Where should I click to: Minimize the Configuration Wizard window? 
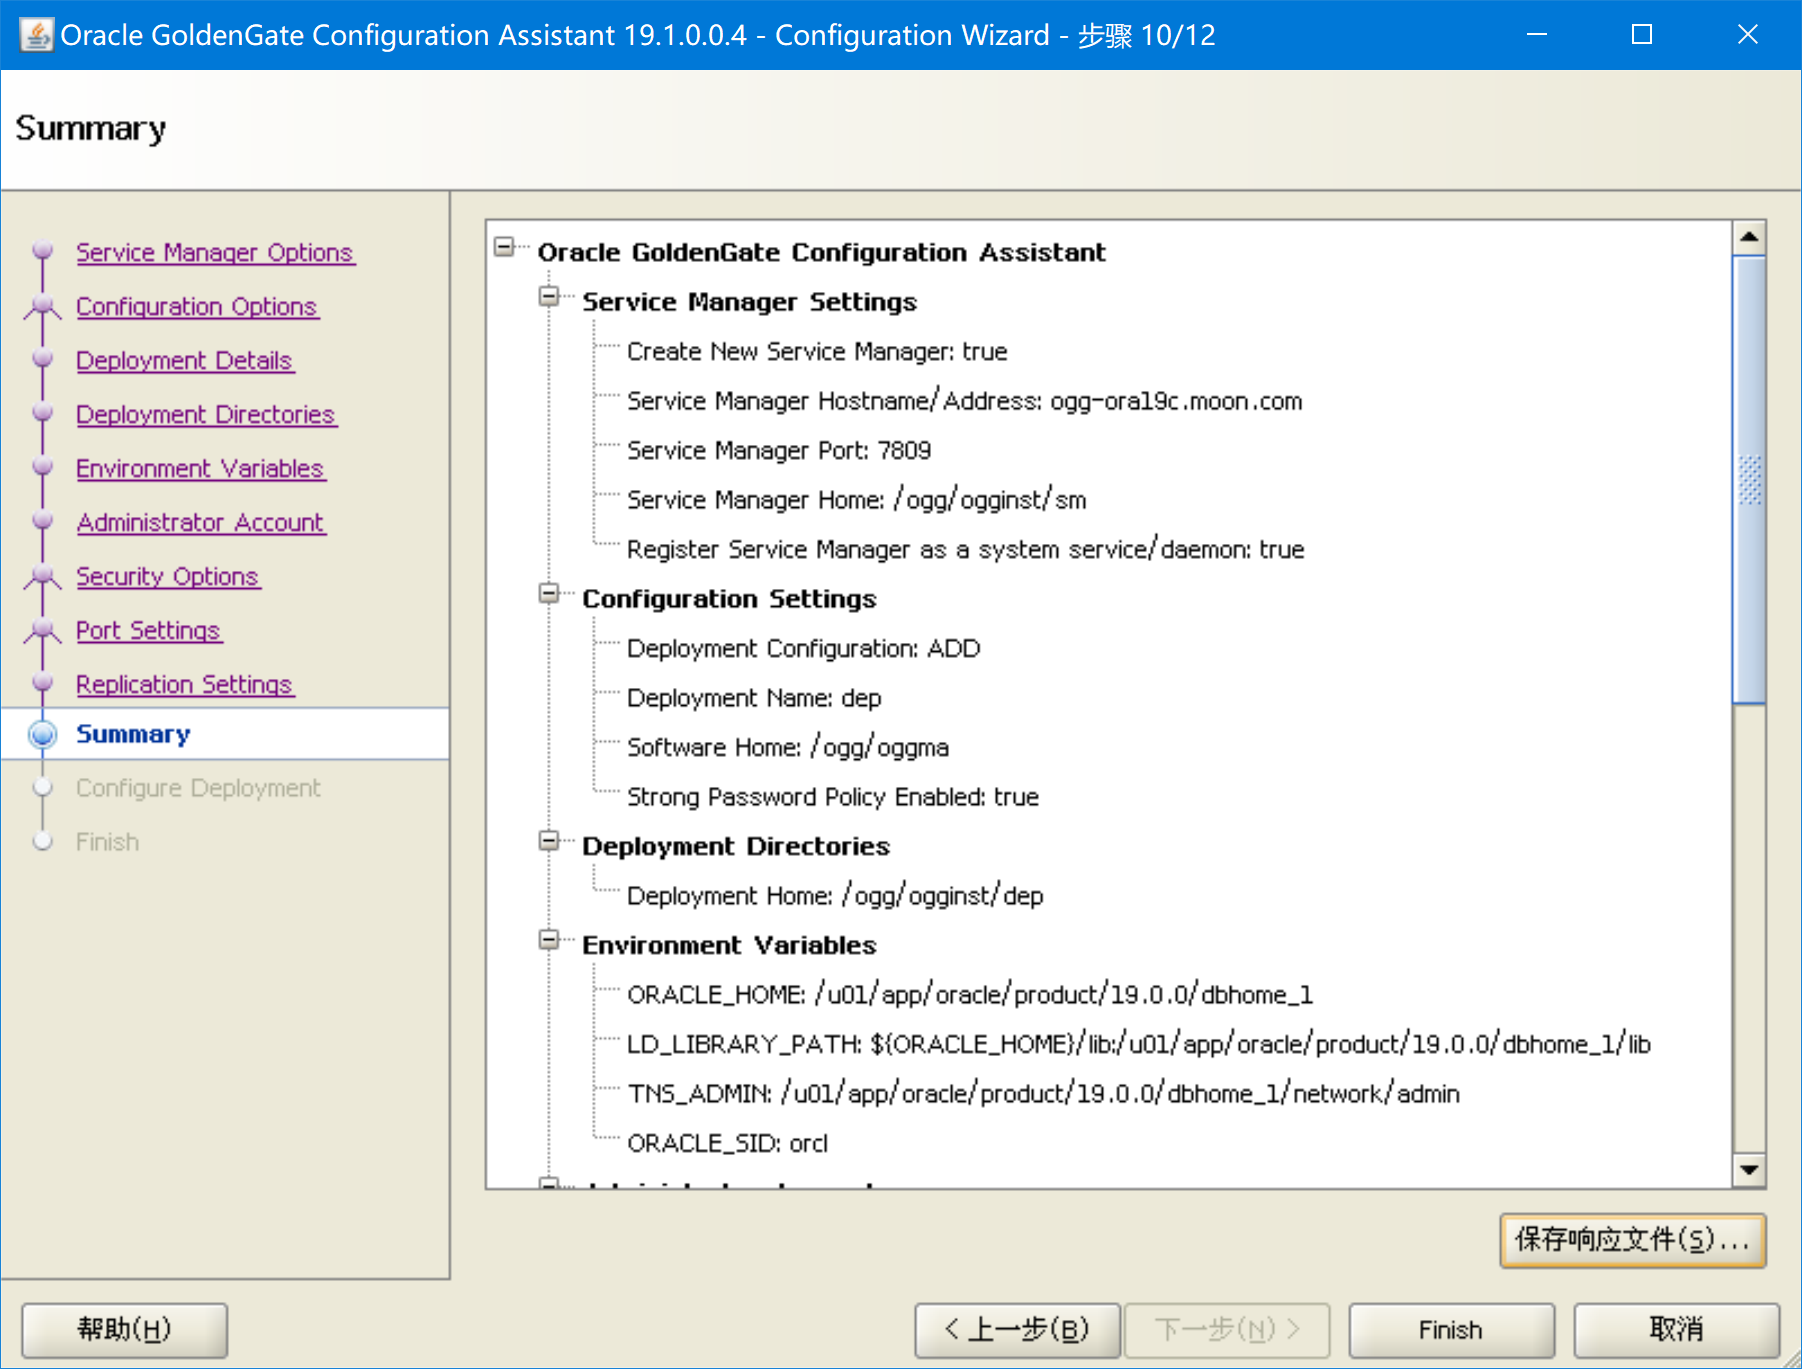[1537, 35]
